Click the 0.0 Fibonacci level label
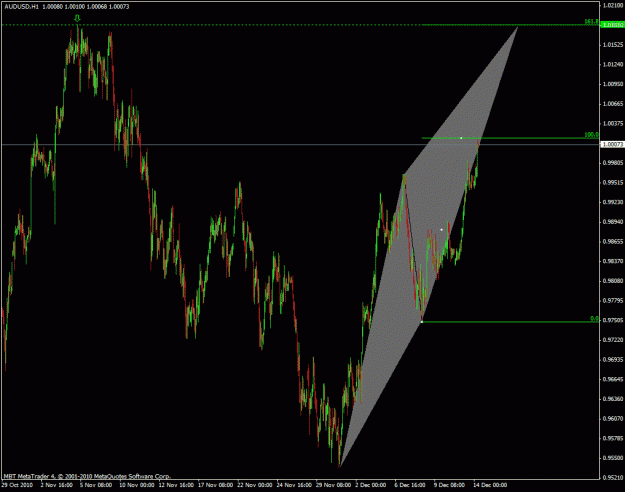The image size is (625, 492). pos(594,319)
